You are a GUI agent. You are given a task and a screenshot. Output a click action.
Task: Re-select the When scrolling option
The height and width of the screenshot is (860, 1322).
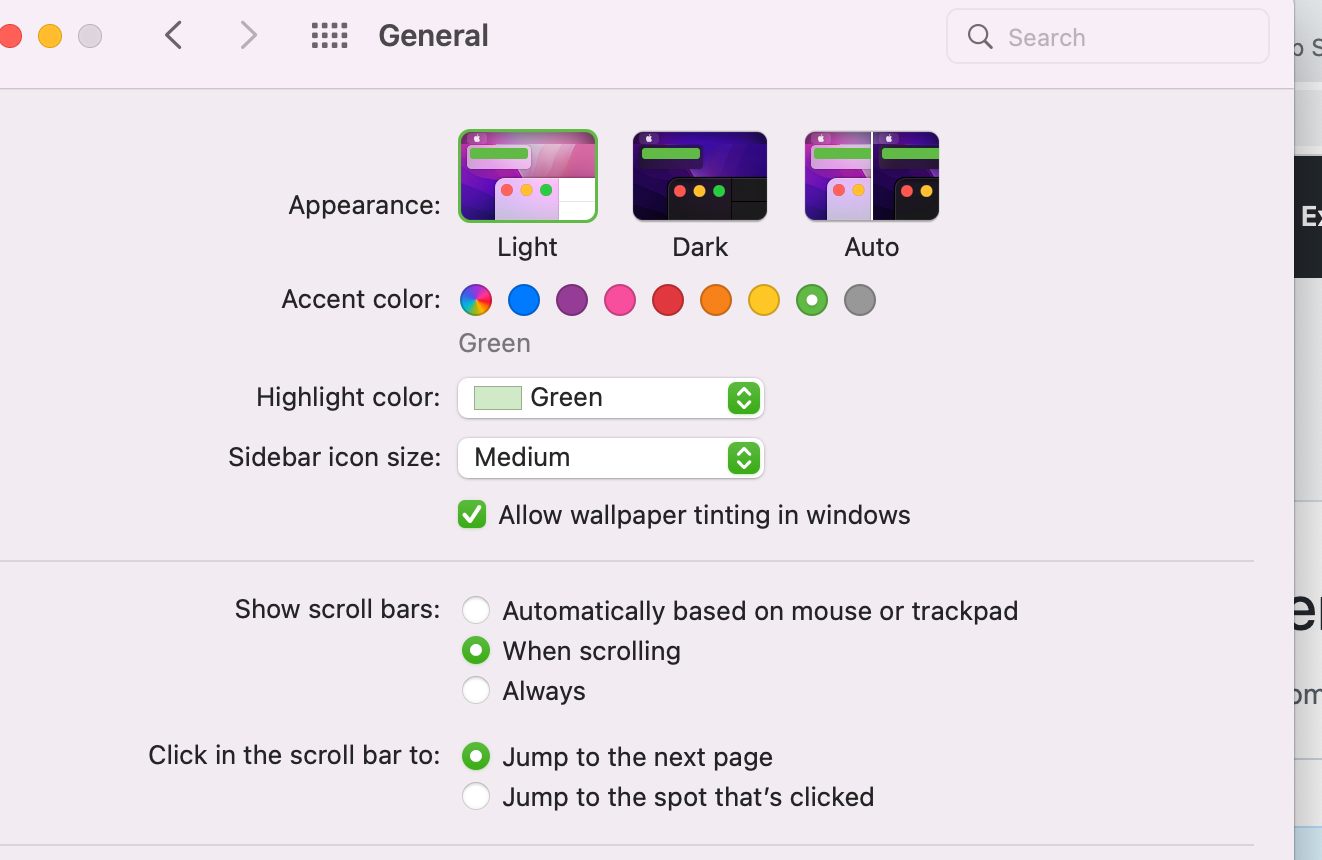(476, 650)
